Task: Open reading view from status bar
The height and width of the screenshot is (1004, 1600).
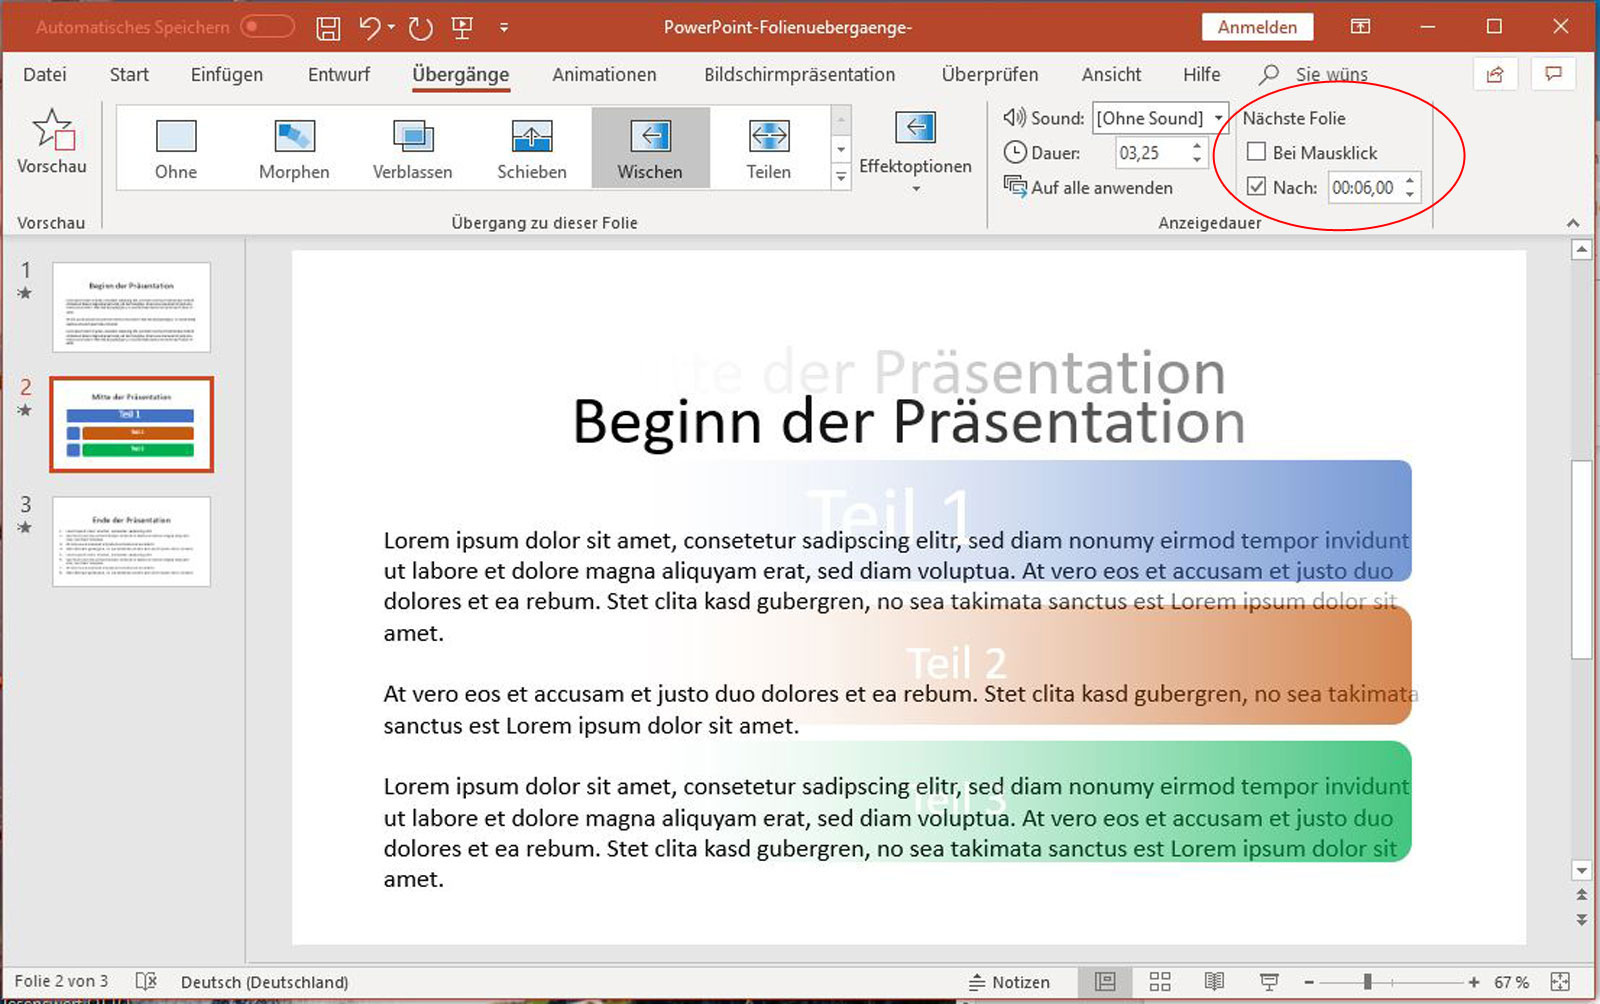Action: point(1214,982)
